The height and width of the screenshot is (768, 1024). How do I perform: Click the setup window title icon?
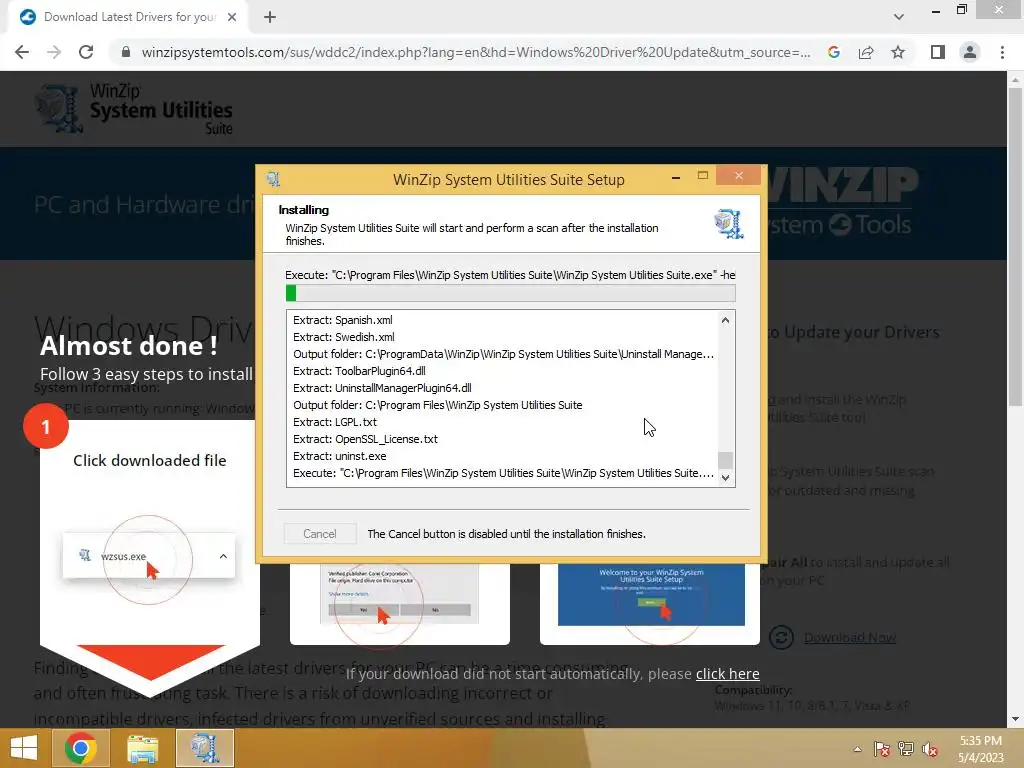274,179
